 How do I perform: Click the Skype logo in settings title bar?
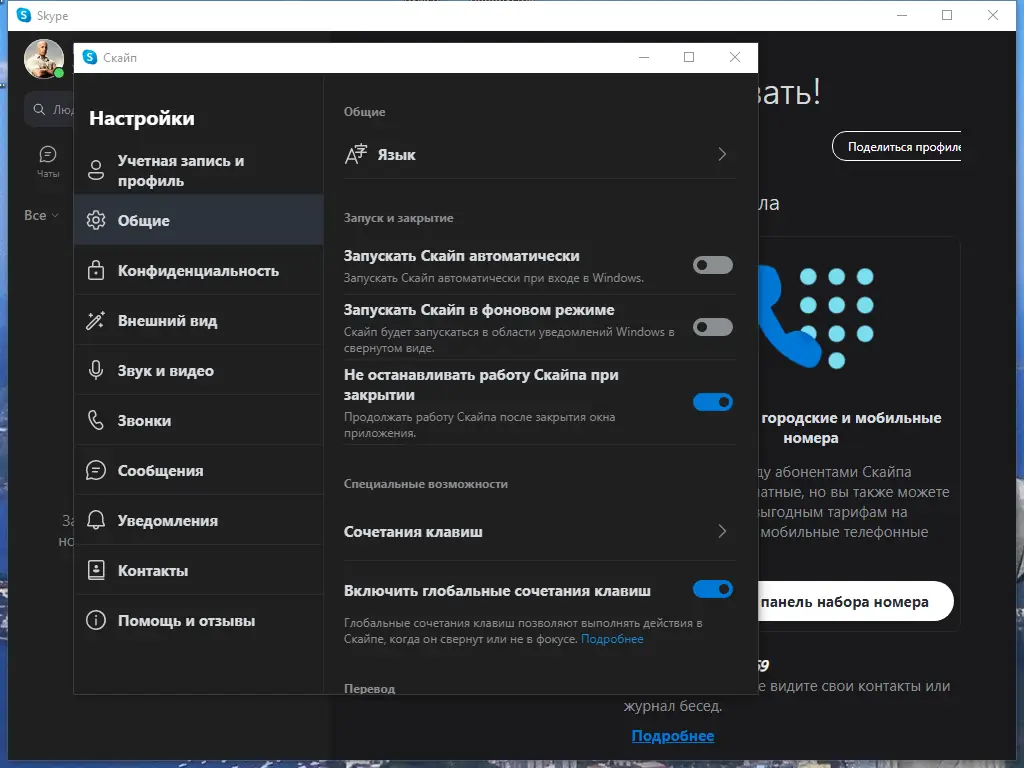[x=90, y=57]
